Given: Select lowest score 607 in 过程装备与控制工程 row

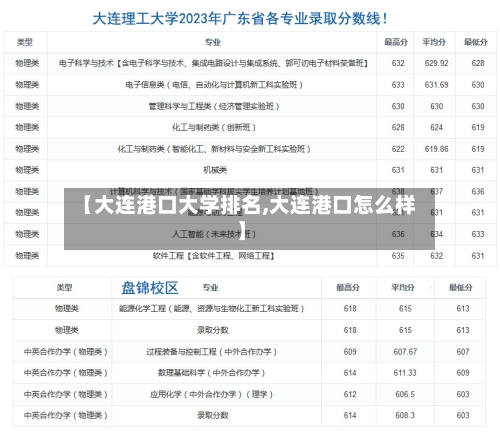Looking at the screenshot, I should click(463, 352).
